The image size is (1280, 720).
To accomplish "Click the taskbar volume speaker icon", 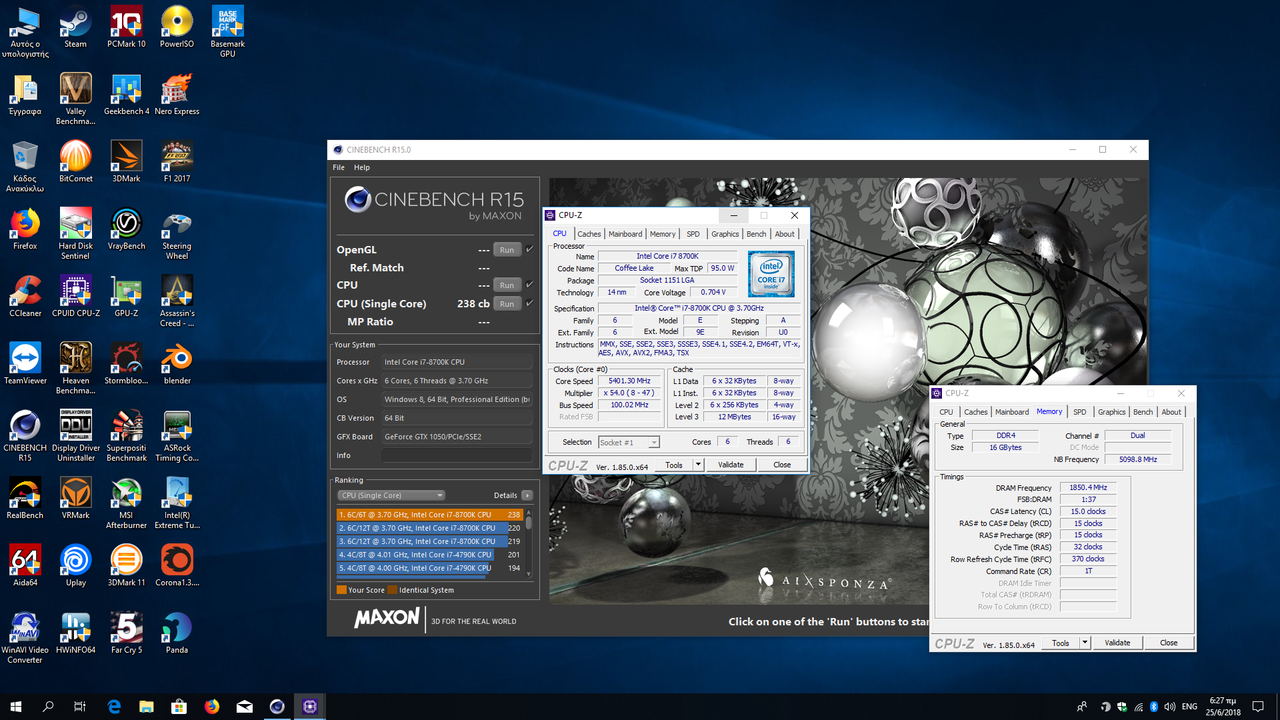I will pos(1170,706).
